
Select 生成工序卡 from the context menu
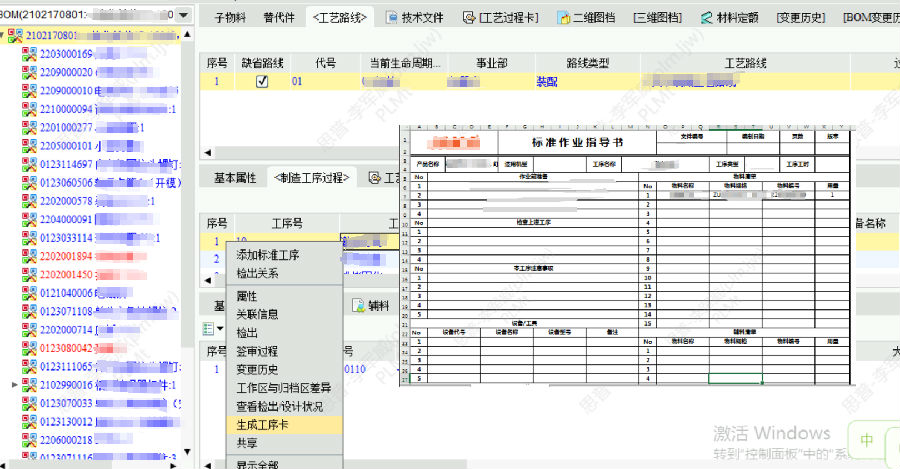pos(263,425)
